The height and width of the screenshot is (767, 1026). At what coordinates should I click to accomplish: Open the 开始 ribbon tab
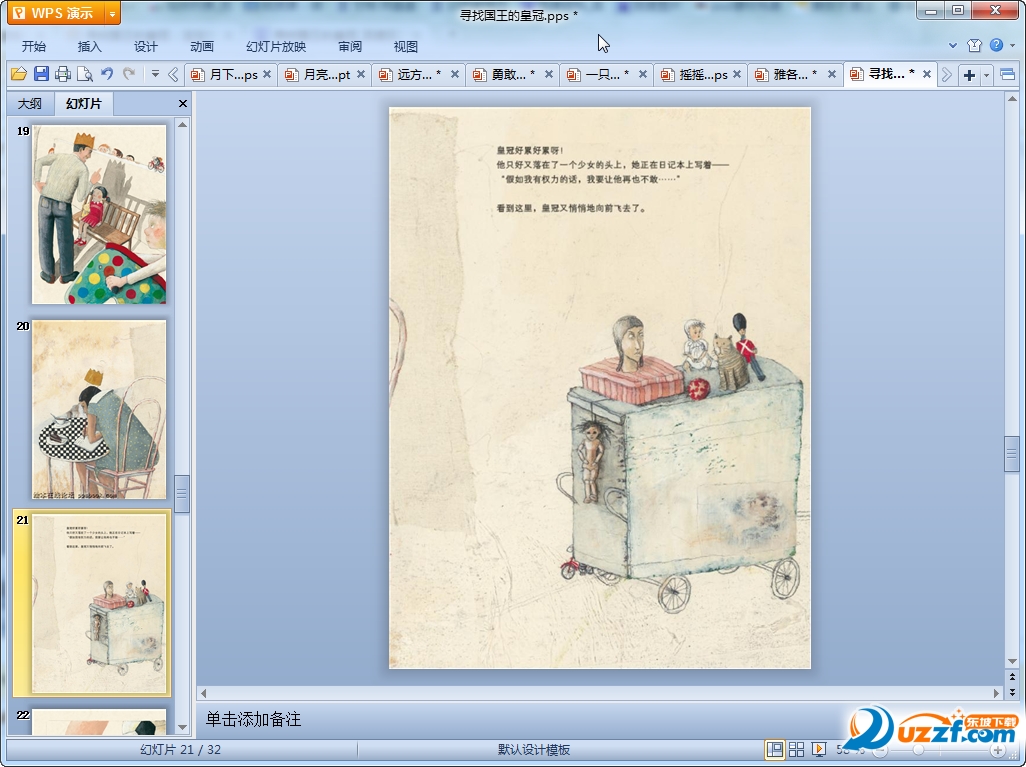[x=33, y=46]
